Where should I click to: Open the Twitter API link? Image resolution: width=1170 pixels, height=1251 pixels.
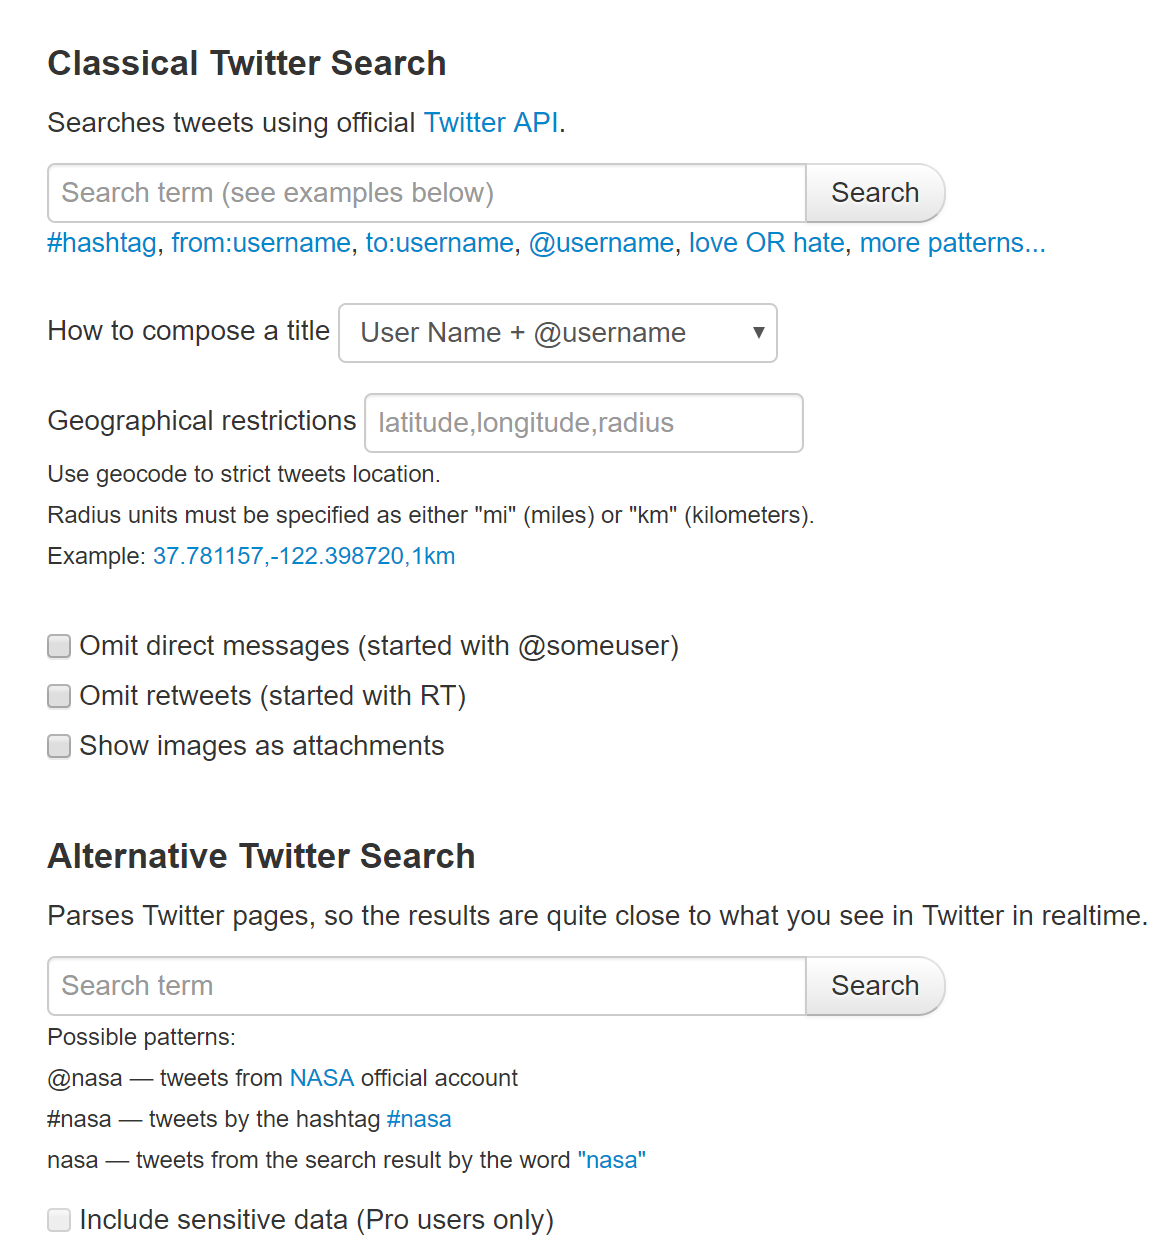tap(489, 122)
